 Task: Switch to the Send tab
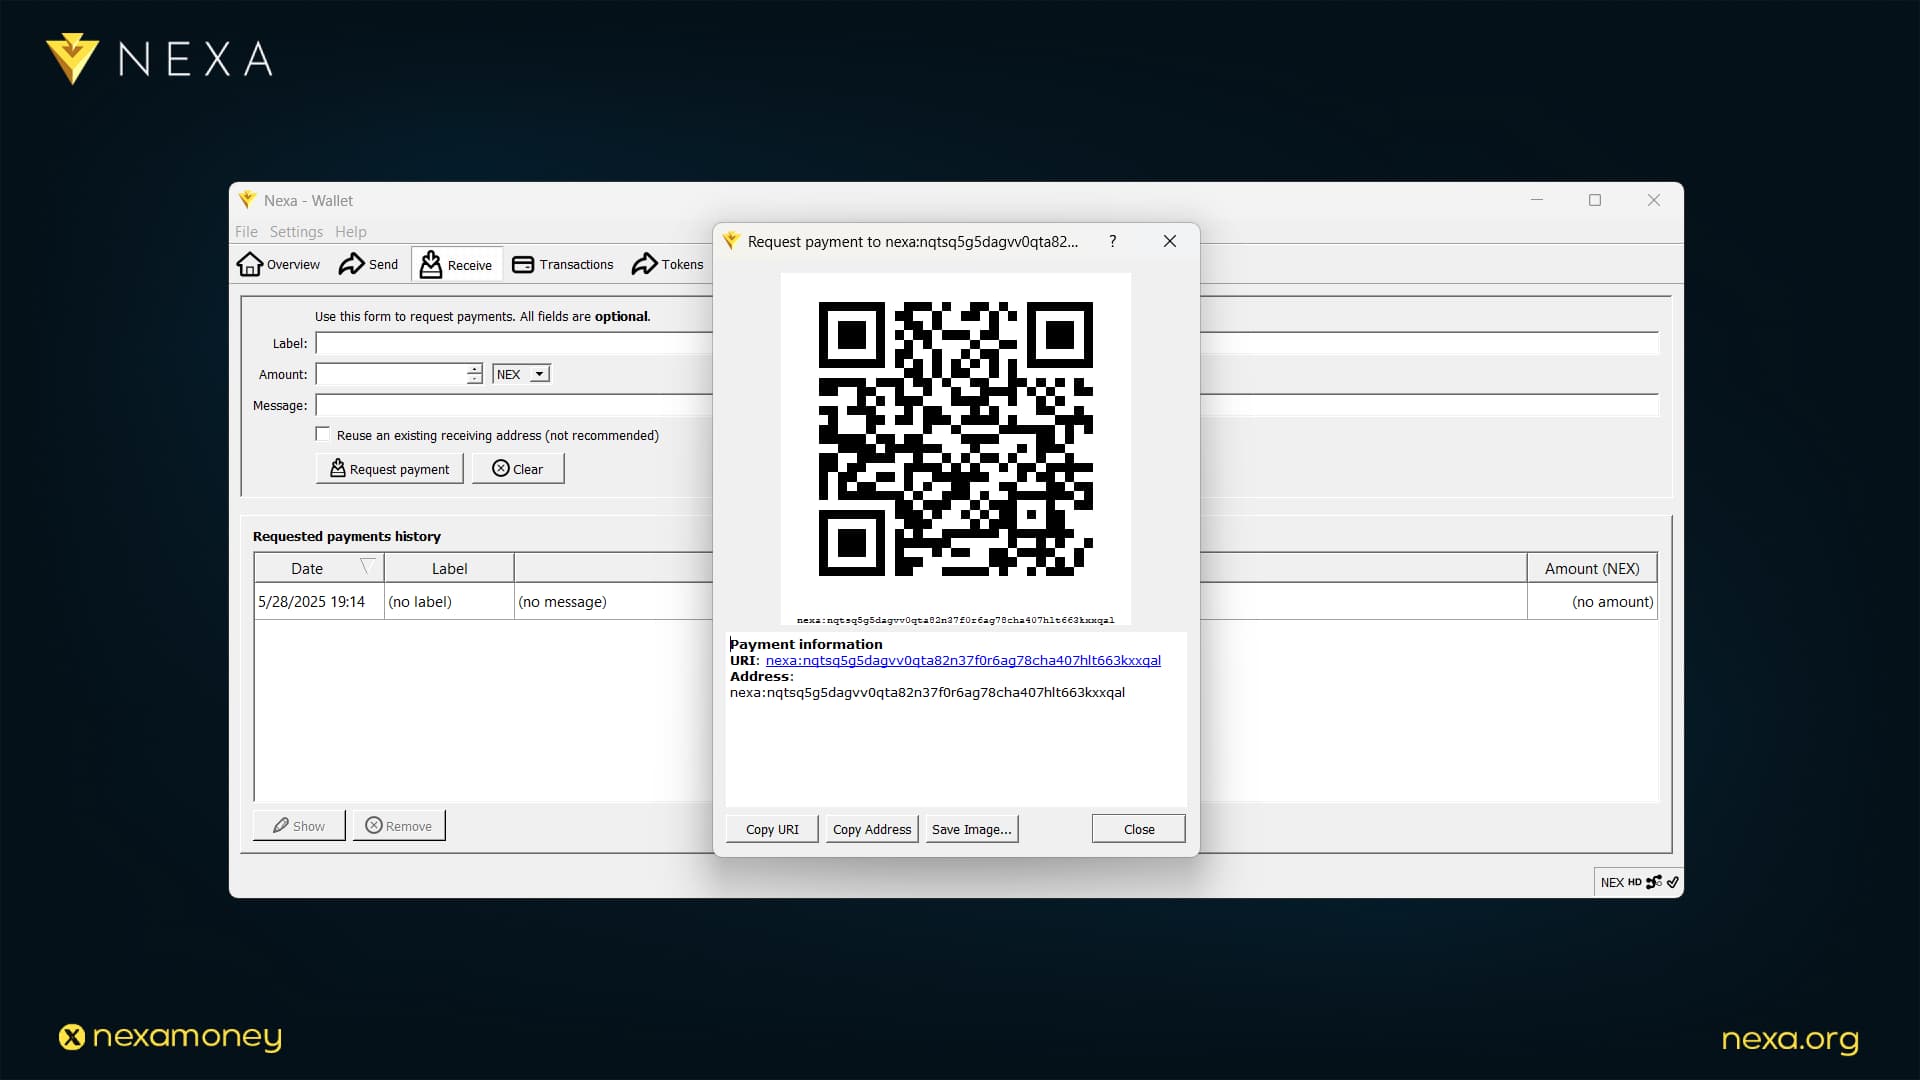[368, 264]
